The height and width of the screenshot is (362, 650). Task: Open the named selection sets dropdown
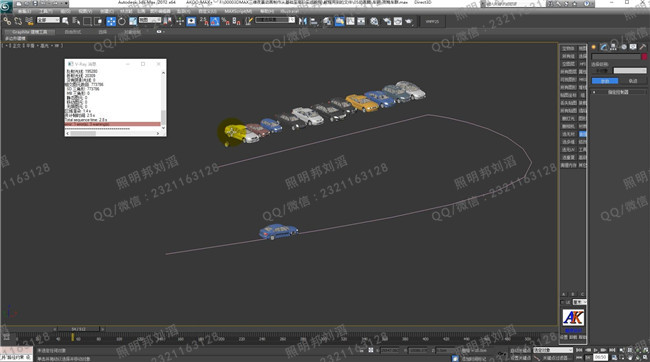click(x=275, y=20)
